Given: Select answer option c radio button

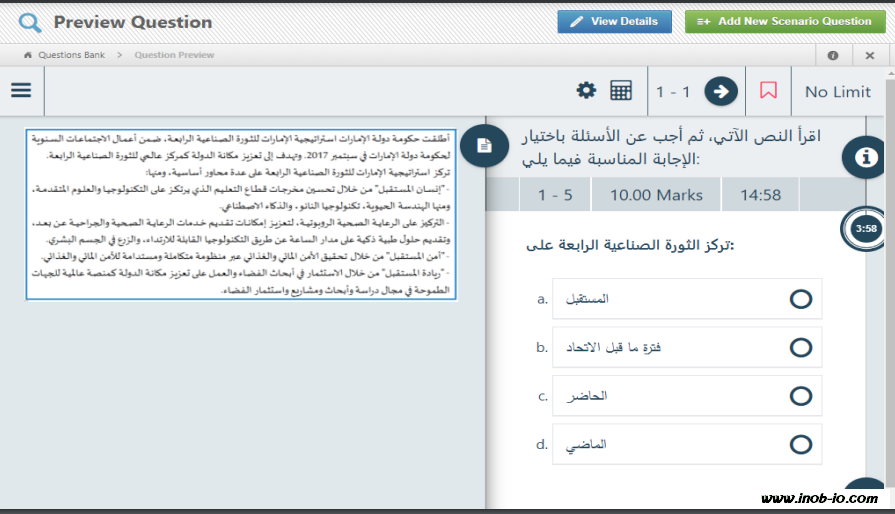Looking at the screenshot, I should point(800,396).
